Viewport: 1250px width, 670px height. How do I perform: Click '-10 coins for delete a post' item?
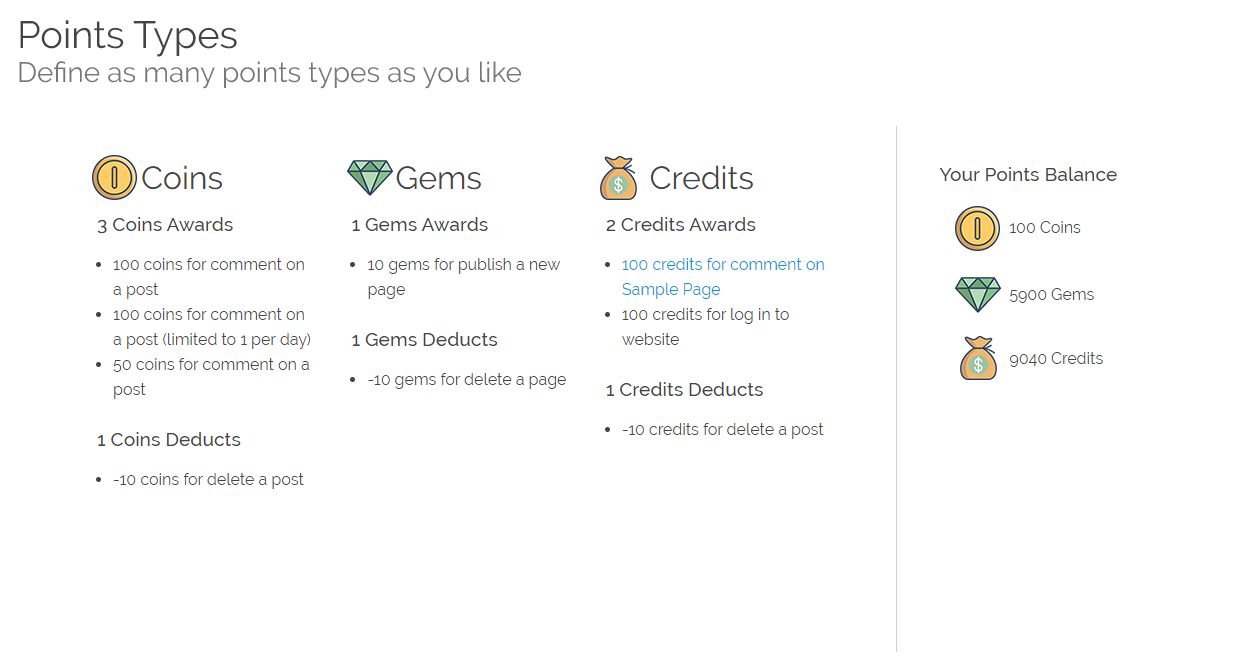point(208,480)
